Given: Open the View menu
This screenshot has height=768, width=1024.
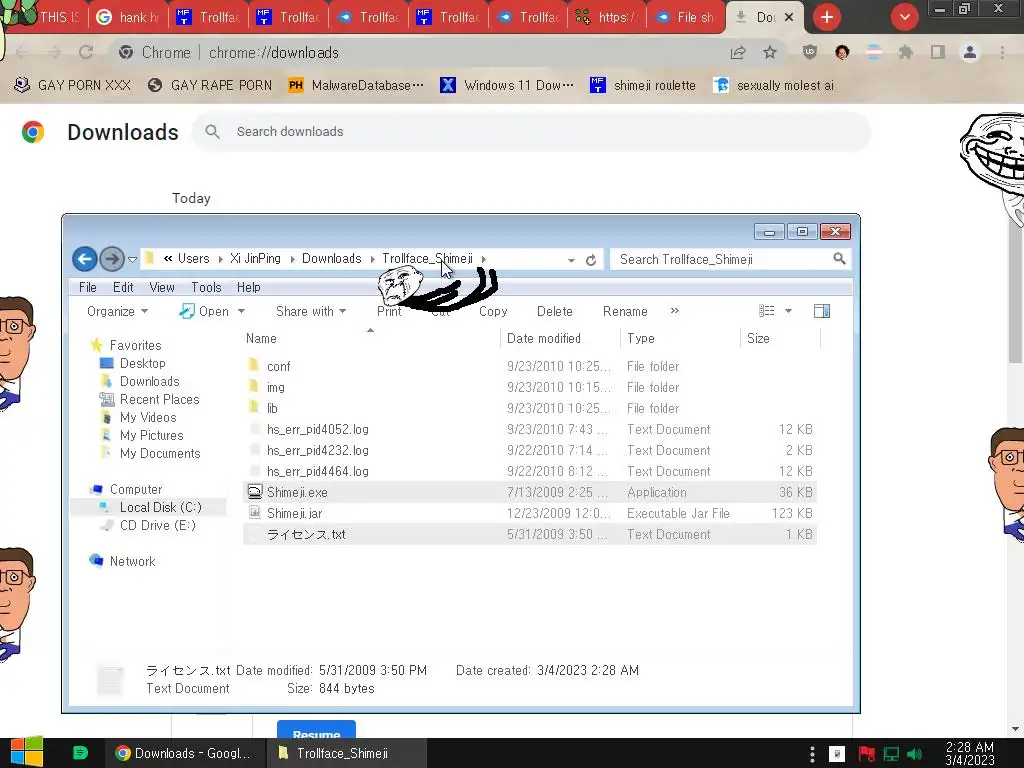Looking at the screenshot, I should (162, 287).
